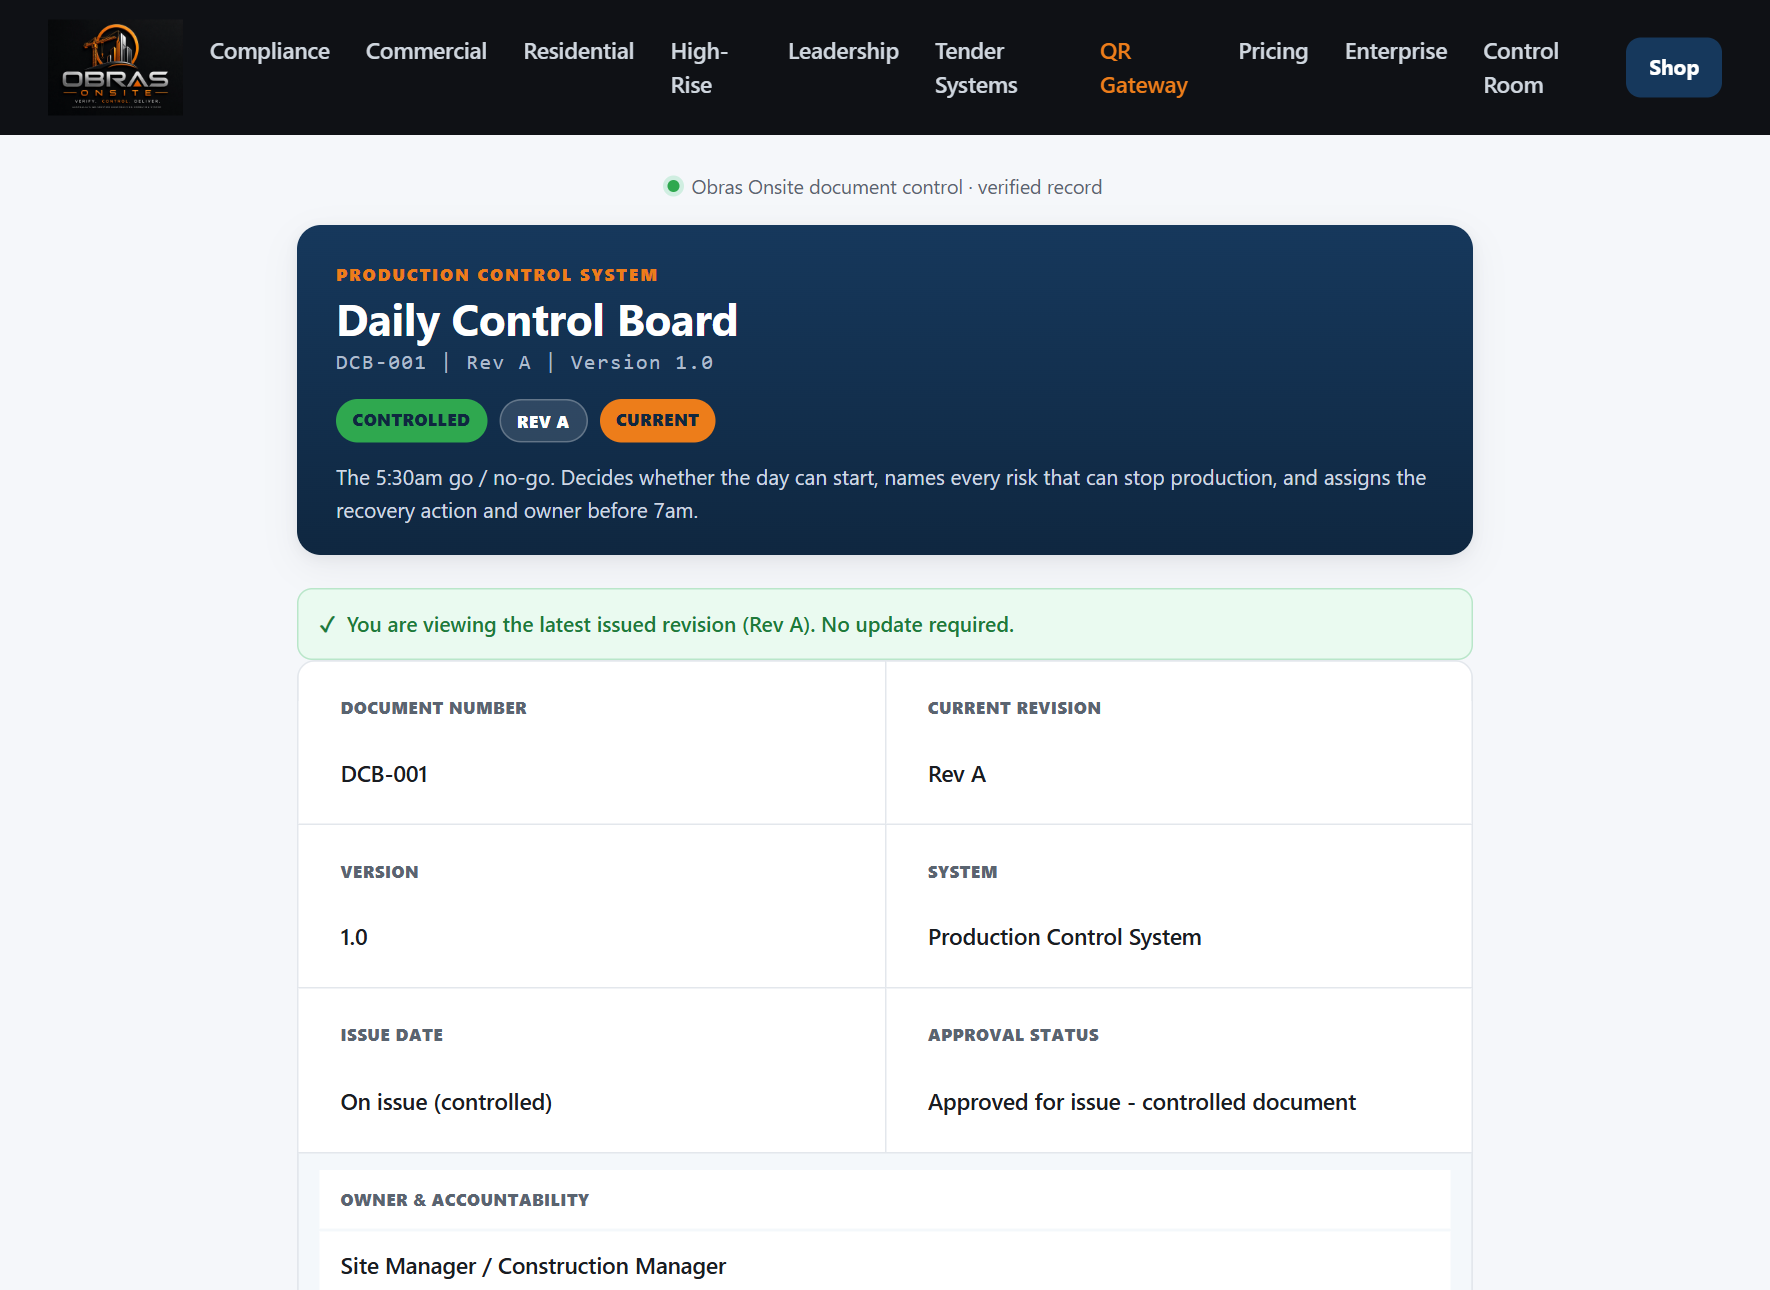This screenshot has height=1290, width=1770.
Task: Click the CURRENT REVISION label
Action: (x=1014, y=708)
